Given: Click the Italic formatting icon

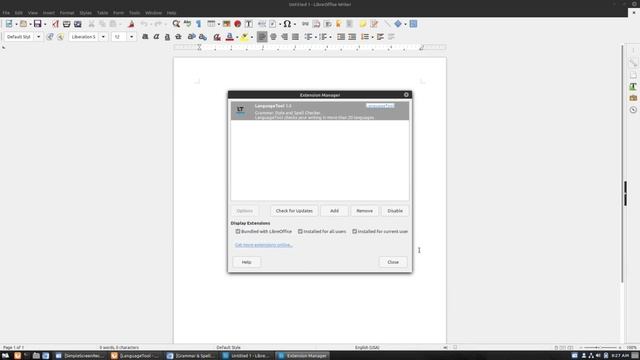Looking at the screenshot, I should [156, 37].
